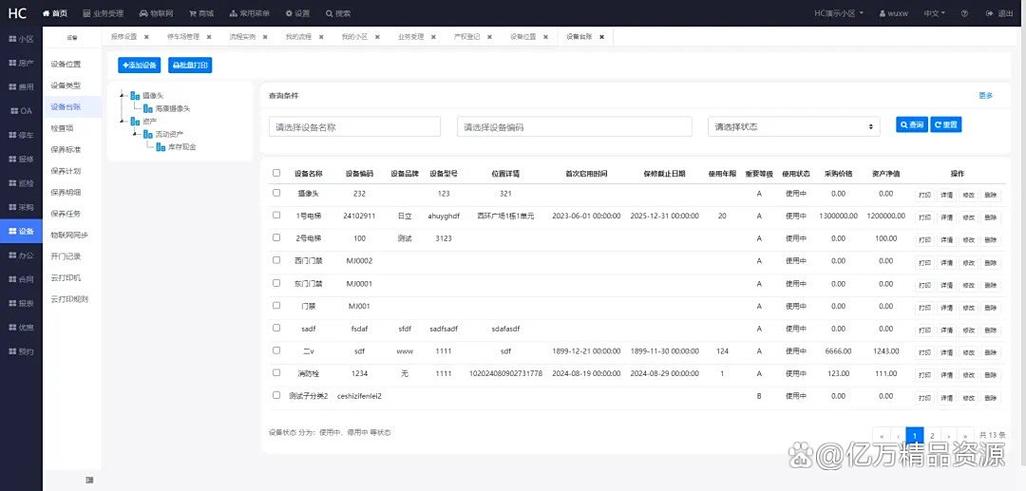Open 设备类型 in the submenu
Image resolution: width=1026 pixels, height=491 pixels.
[x=66, y=85]
